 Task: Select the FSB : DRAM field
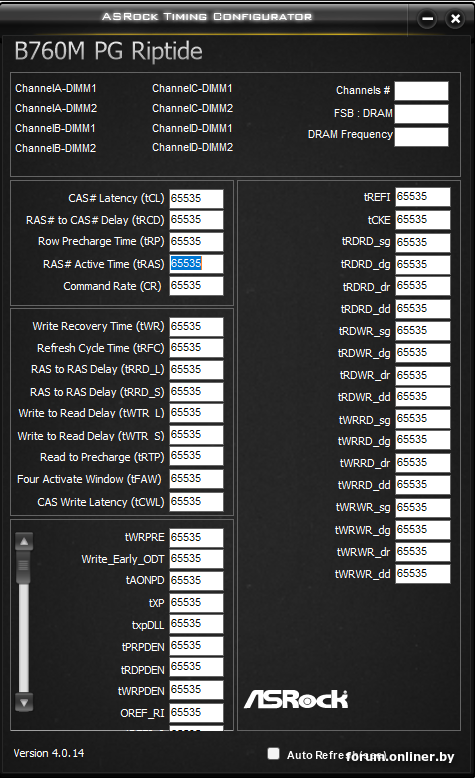(421, 114)
